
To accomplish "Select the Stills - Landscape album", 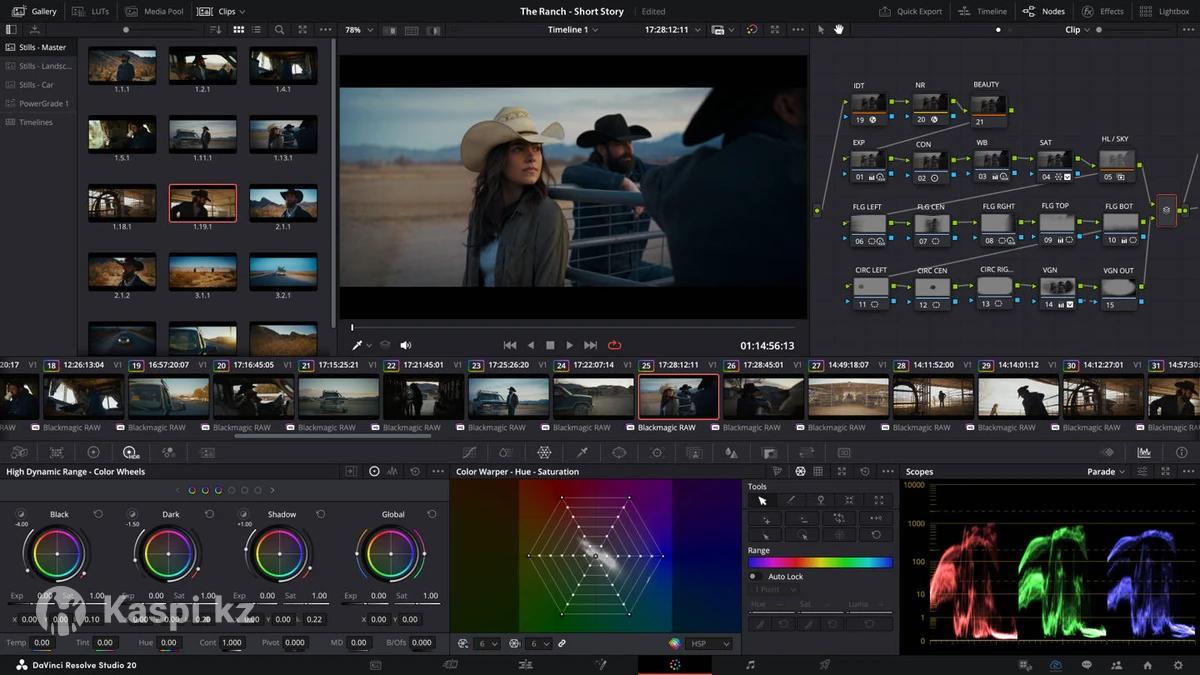I will coord(44,66).
